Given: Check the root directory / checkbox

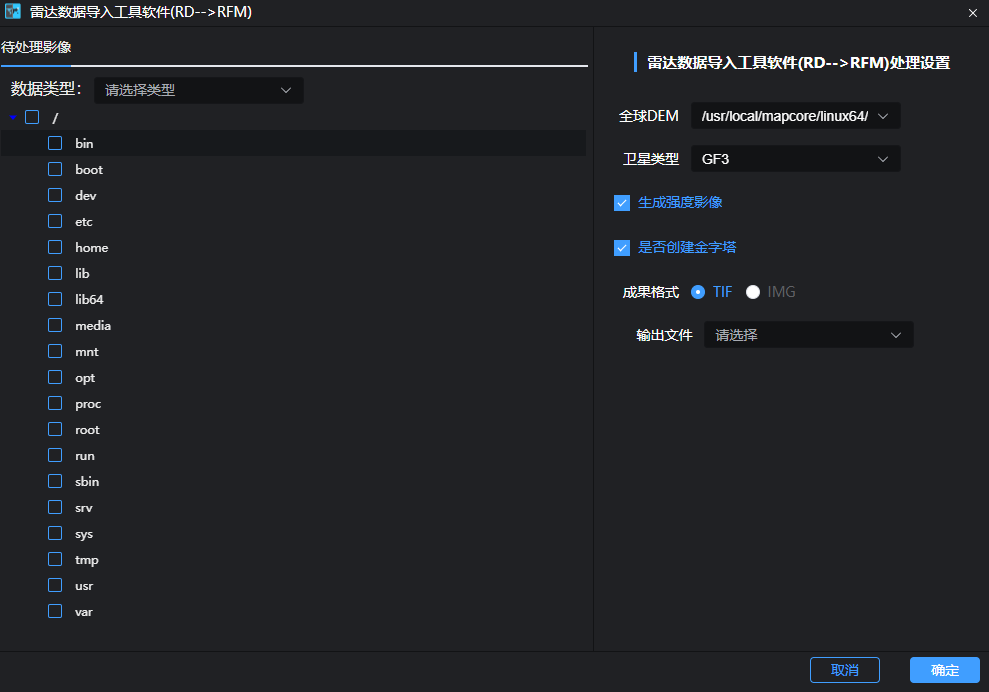Looking at the screenshot, I should [x=32, y=117].
